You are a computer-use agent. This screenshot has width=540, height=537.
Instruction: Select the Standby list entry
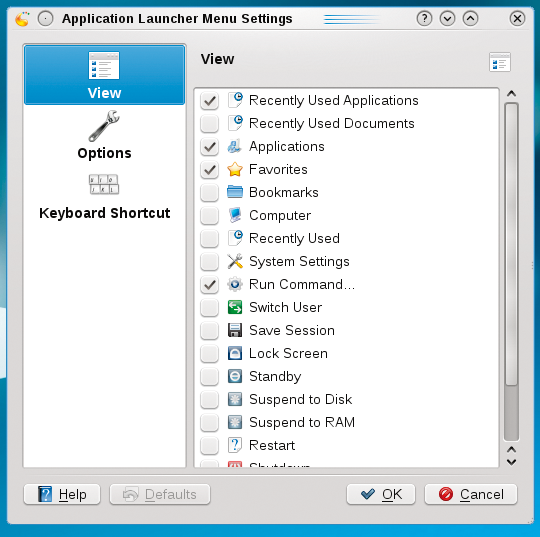pyautogui.click(x=346, y=376)
